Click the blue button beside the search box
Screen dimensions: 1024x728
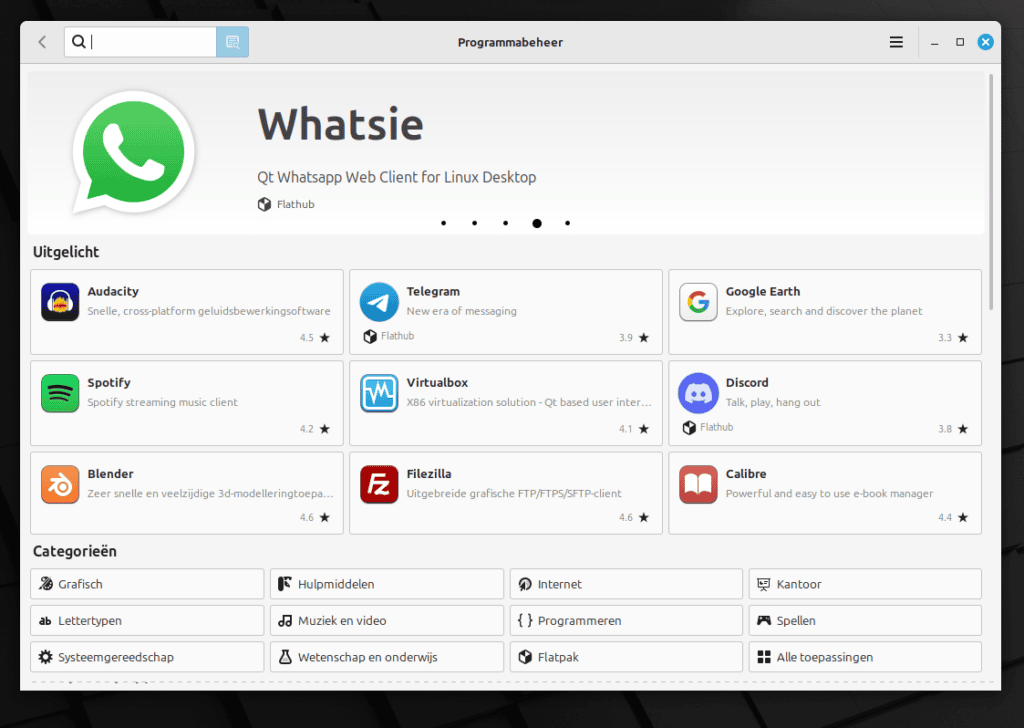tap(232, 41)
